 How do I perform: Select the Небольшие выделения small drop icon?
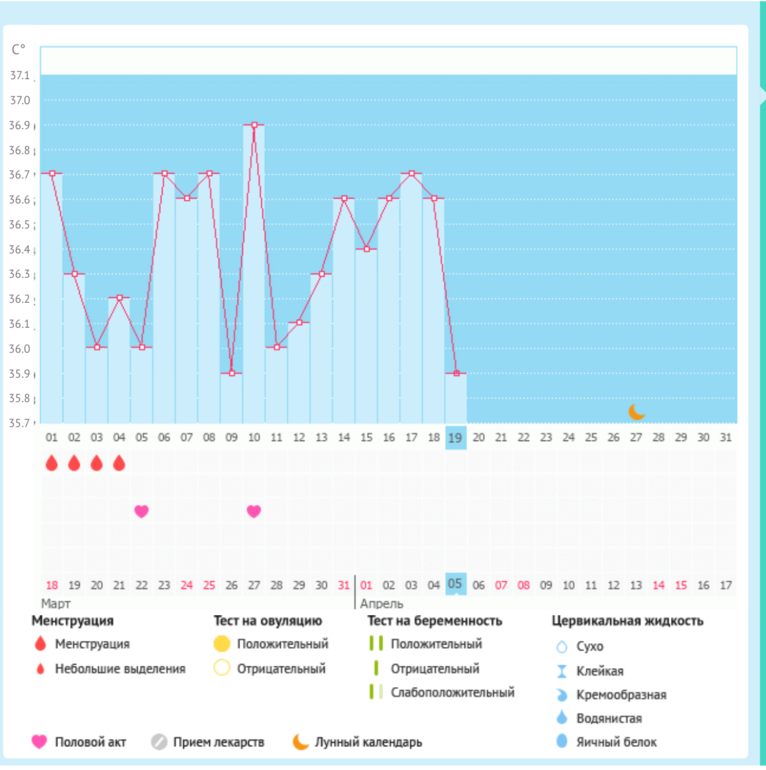click(x=40, y=669)
